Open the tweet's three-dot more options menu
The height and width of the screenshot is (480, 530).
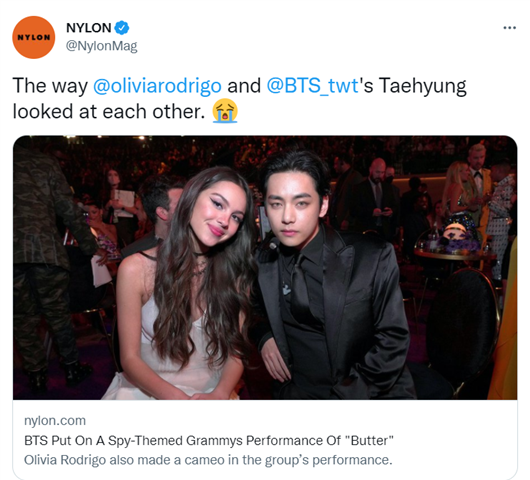[x=509, y=28]
